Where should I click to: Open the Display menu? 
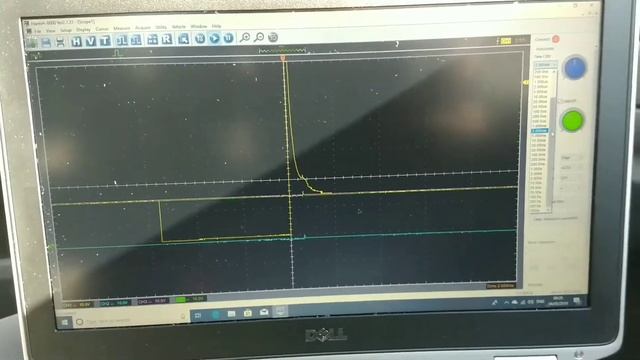(x=83, y=30)
